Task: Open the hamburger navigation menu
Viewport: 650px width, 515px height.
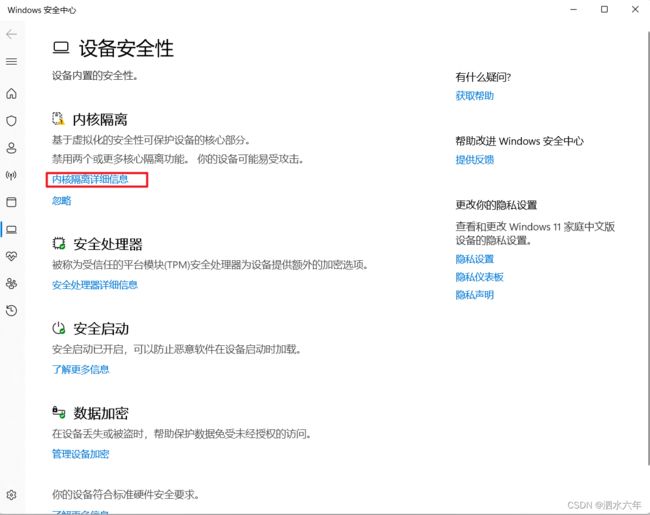Action: 12,62
